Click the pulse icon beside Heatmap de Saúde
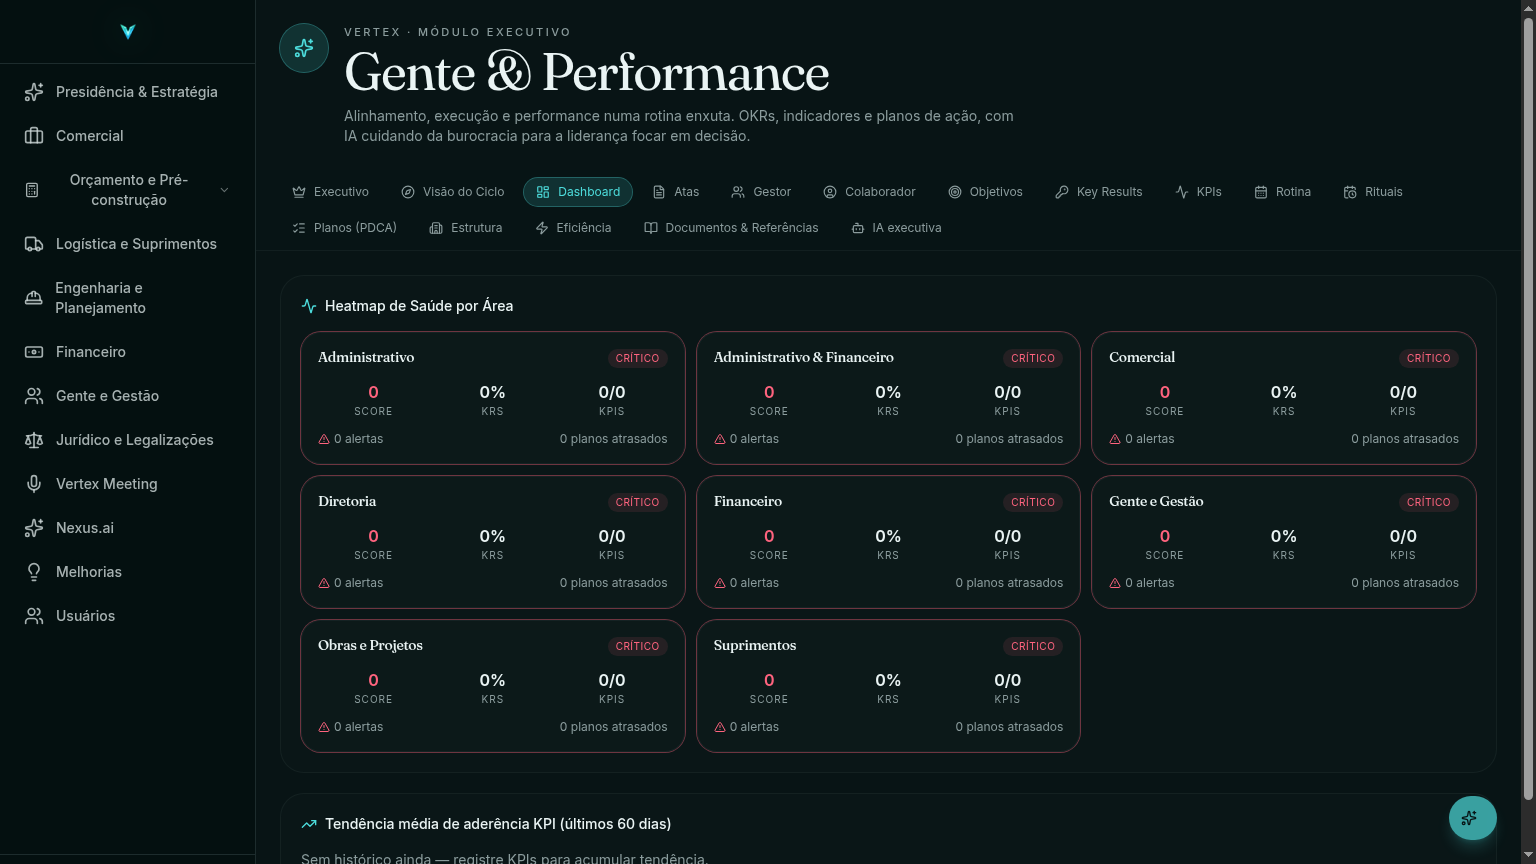 [309, 306]
